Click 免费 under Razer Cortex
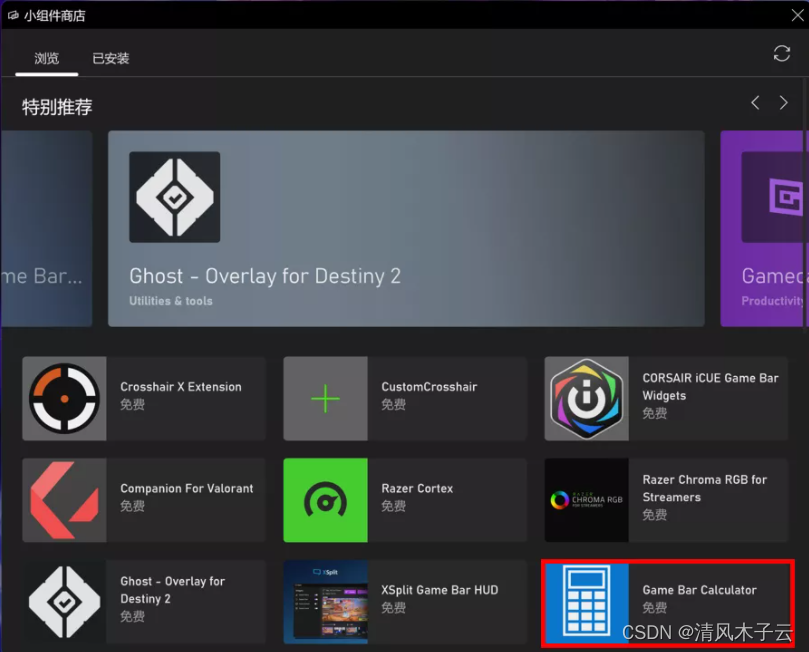The image size is (809, 652). tap(393, 506)
